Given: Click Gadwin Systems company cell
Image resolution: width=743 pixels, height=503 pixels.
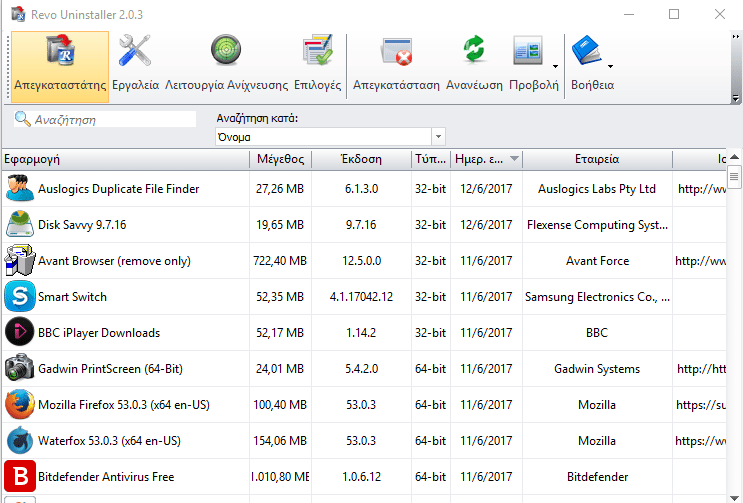Looking at the screenshot, I should click(x=597, y=369).
